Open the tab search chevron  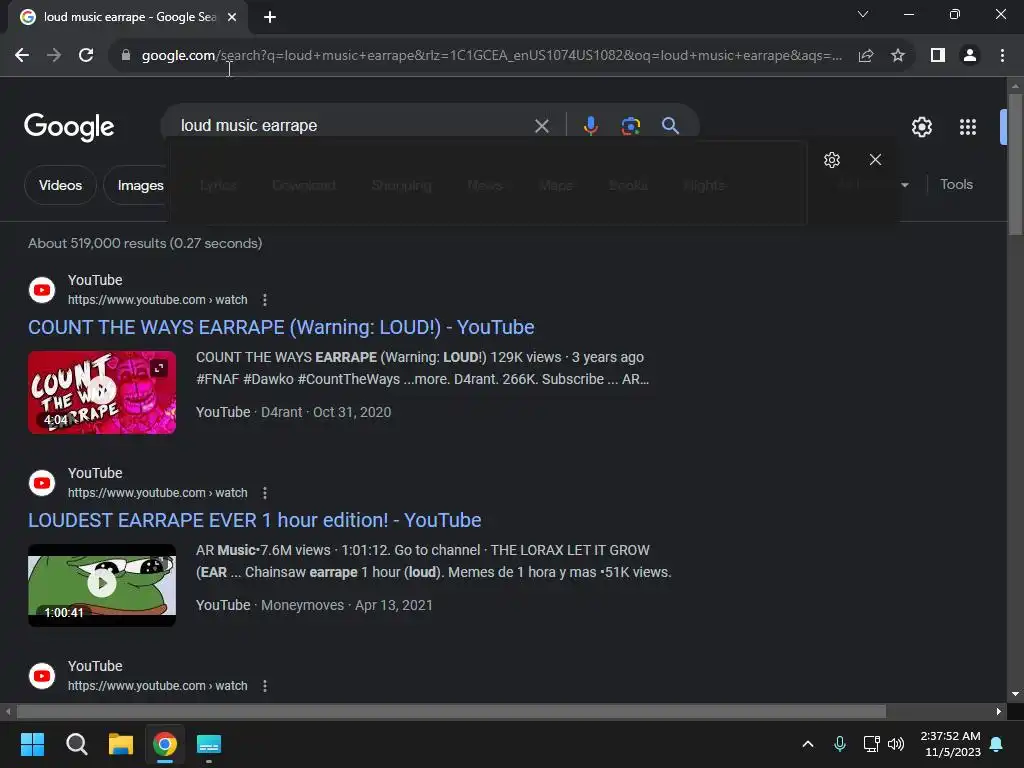click(x=863, y=14)
